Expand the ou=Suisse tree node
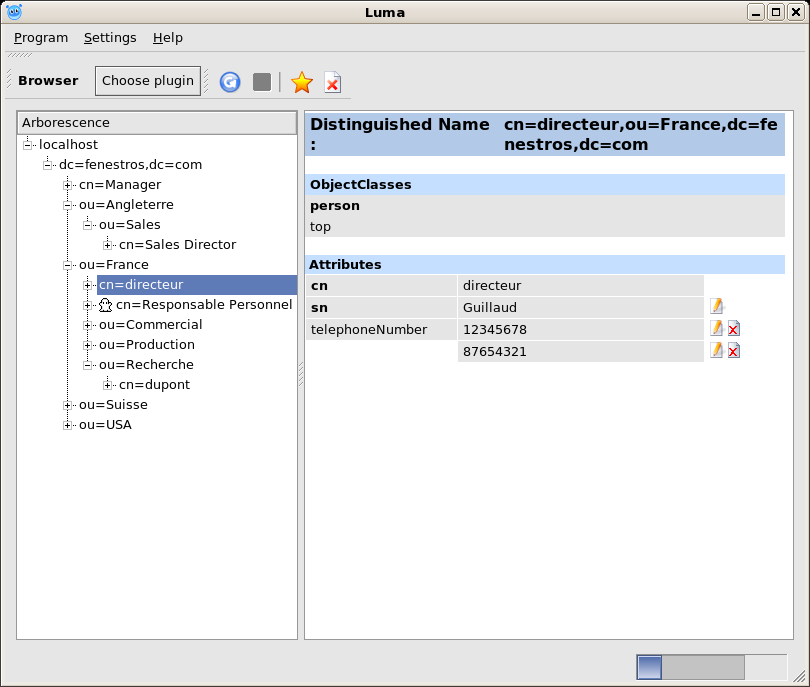Image resolution: width=810 pixels, height=687 pixels. (68, 405)
